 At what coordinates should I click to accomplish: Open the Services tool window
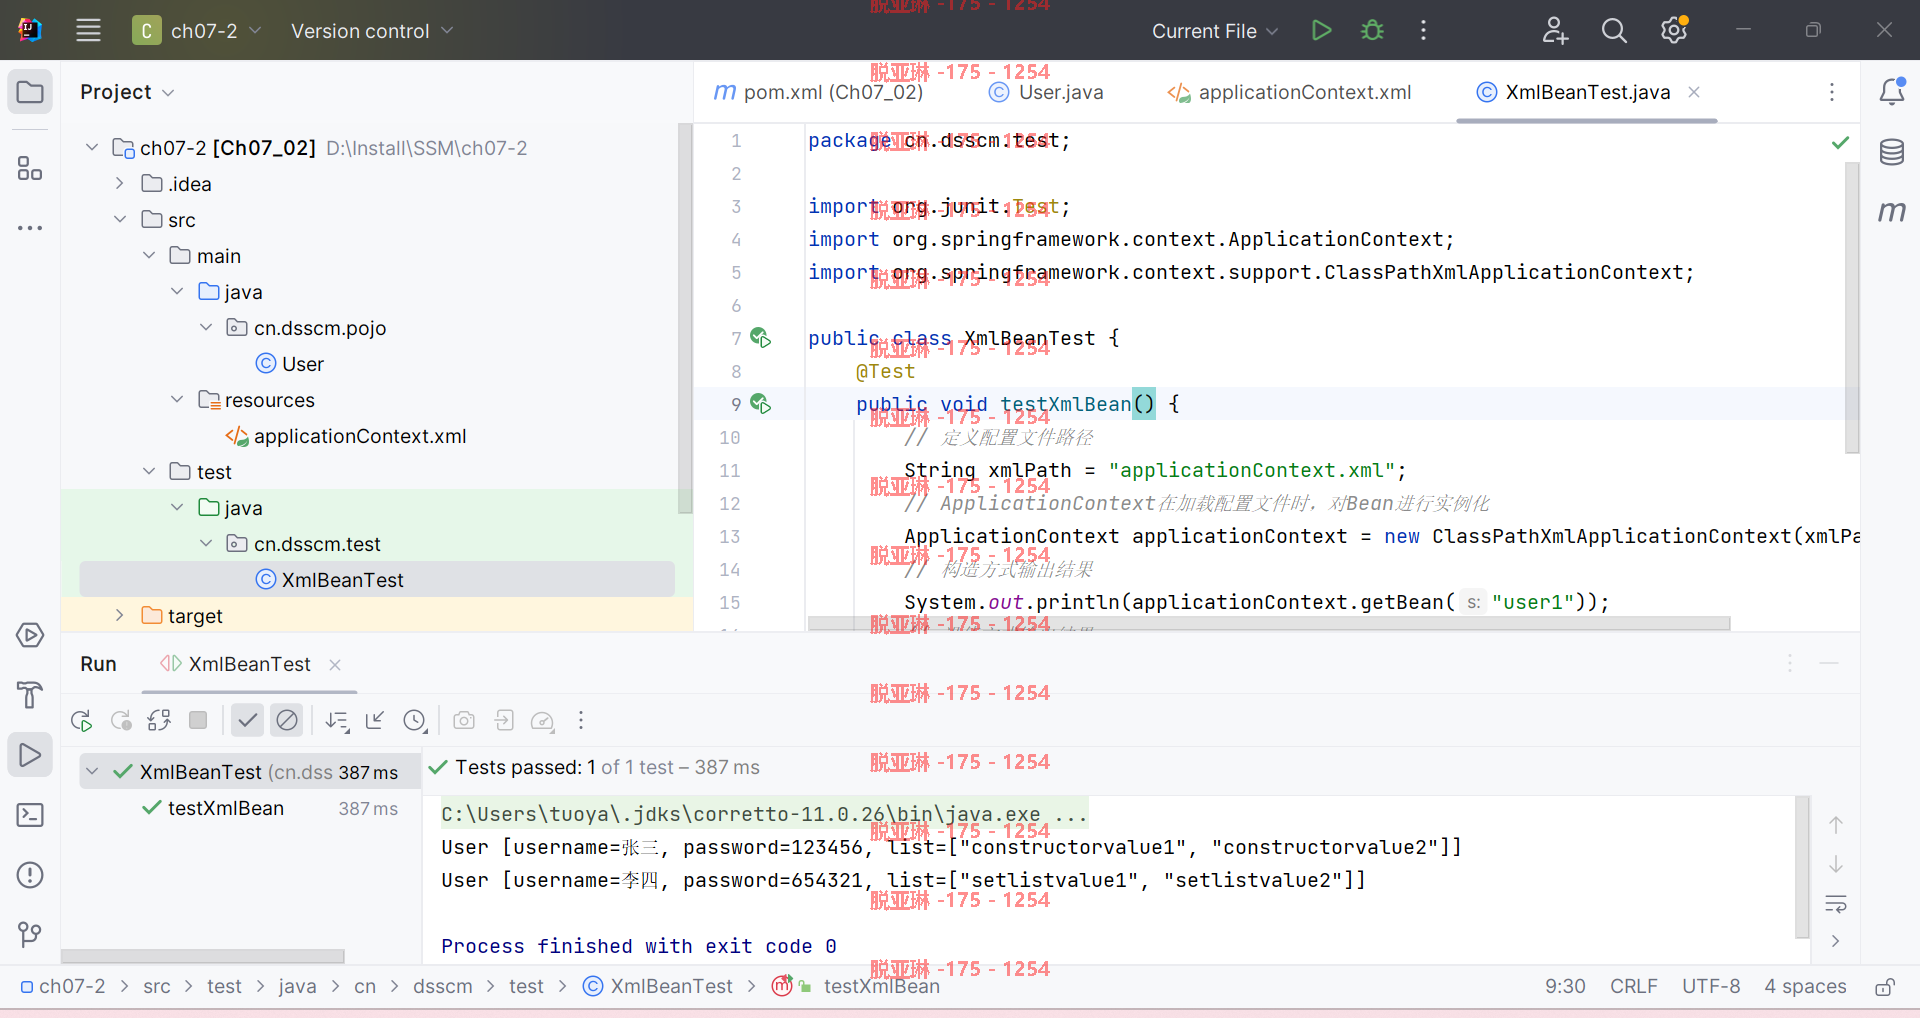pos(30,635)
